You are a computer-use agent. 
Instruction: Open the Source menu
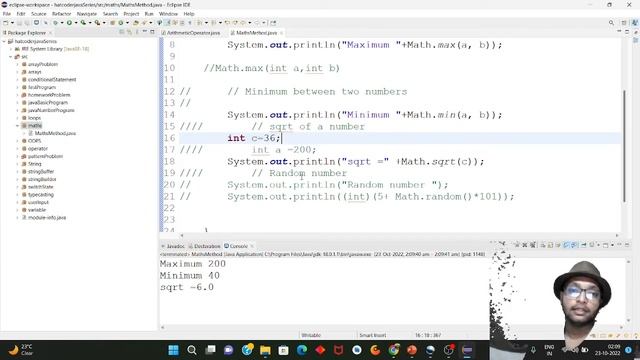tap(39, 14)
